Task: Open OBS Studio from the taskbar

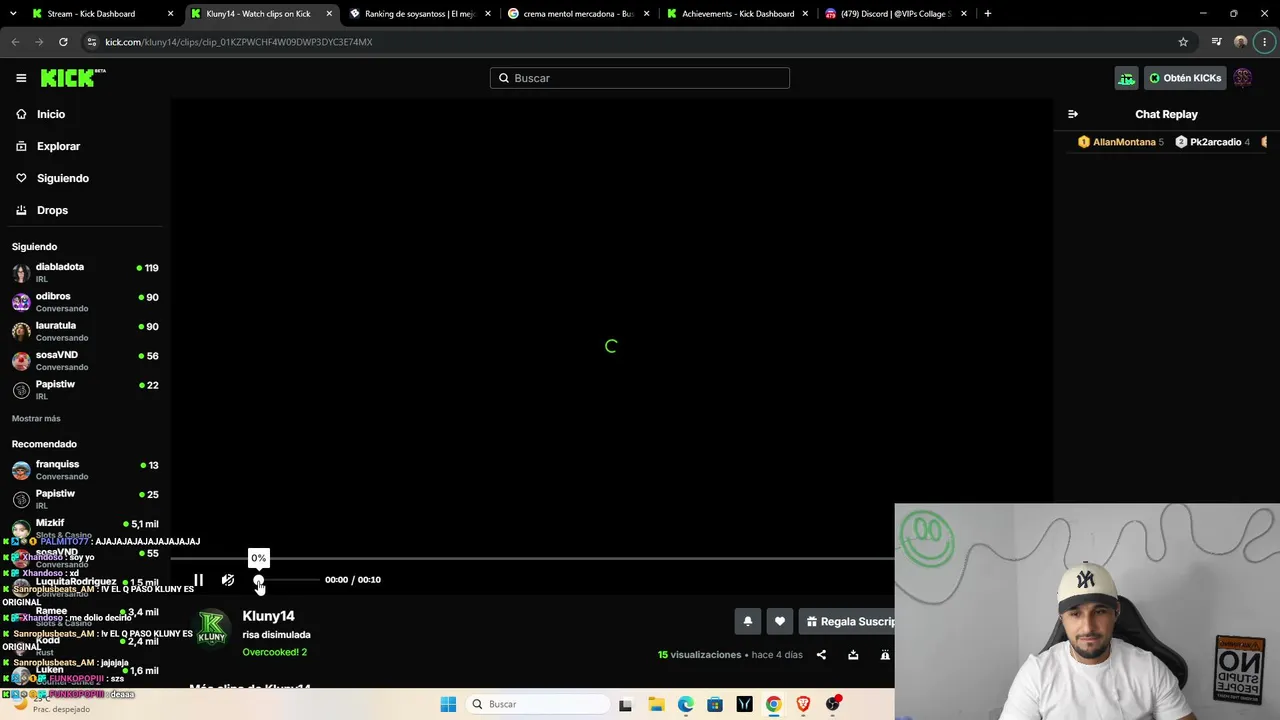Action: (833, 704)
